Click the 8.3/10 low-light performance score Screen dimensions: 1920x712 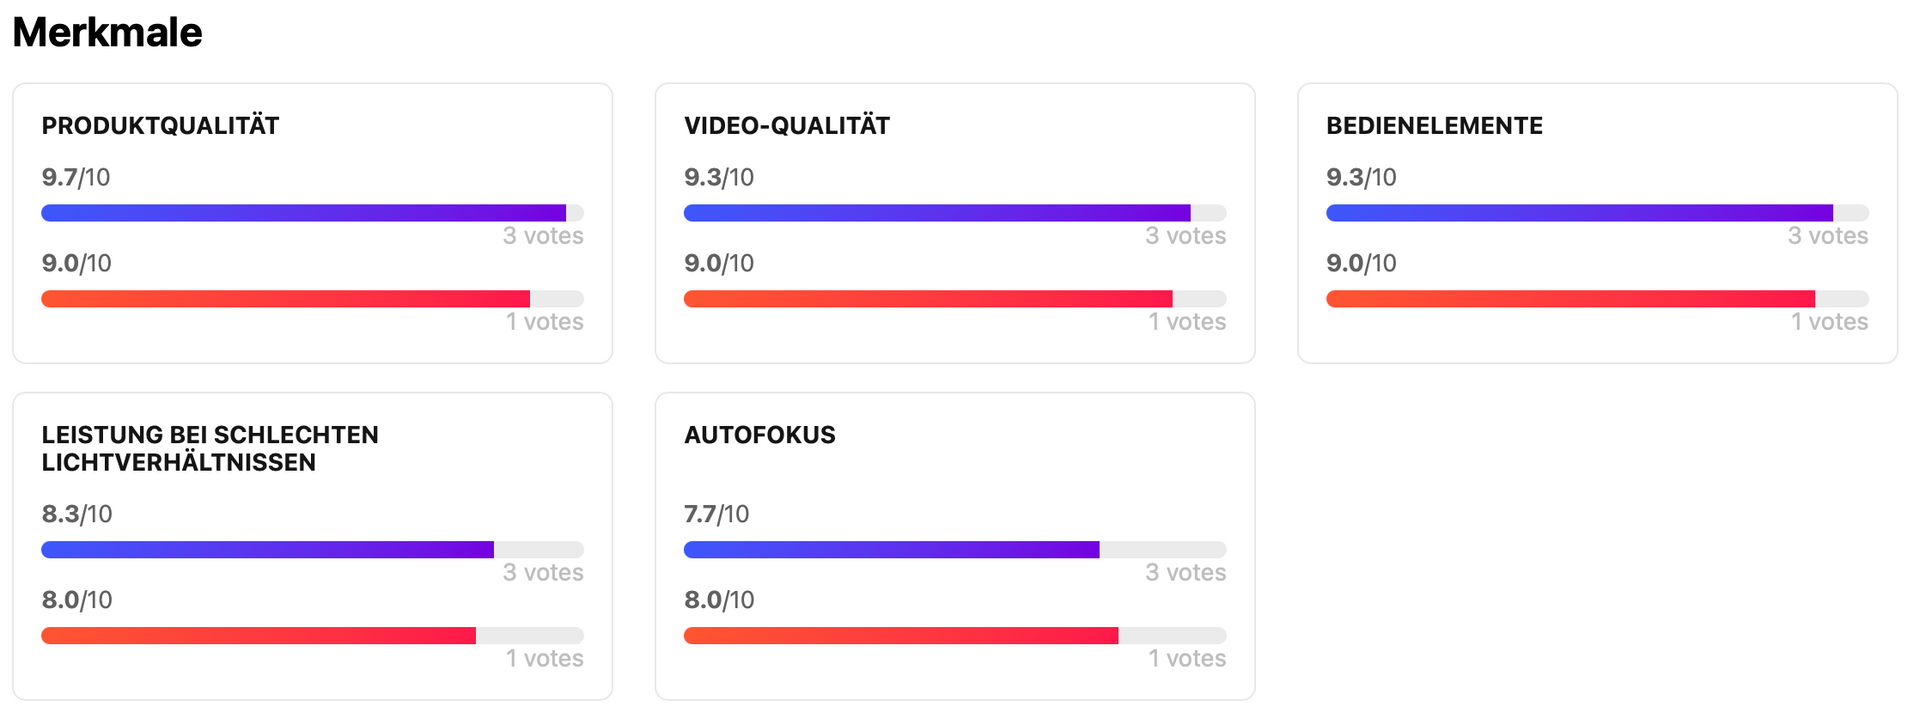pyautogui.click(x=77, y=515)
